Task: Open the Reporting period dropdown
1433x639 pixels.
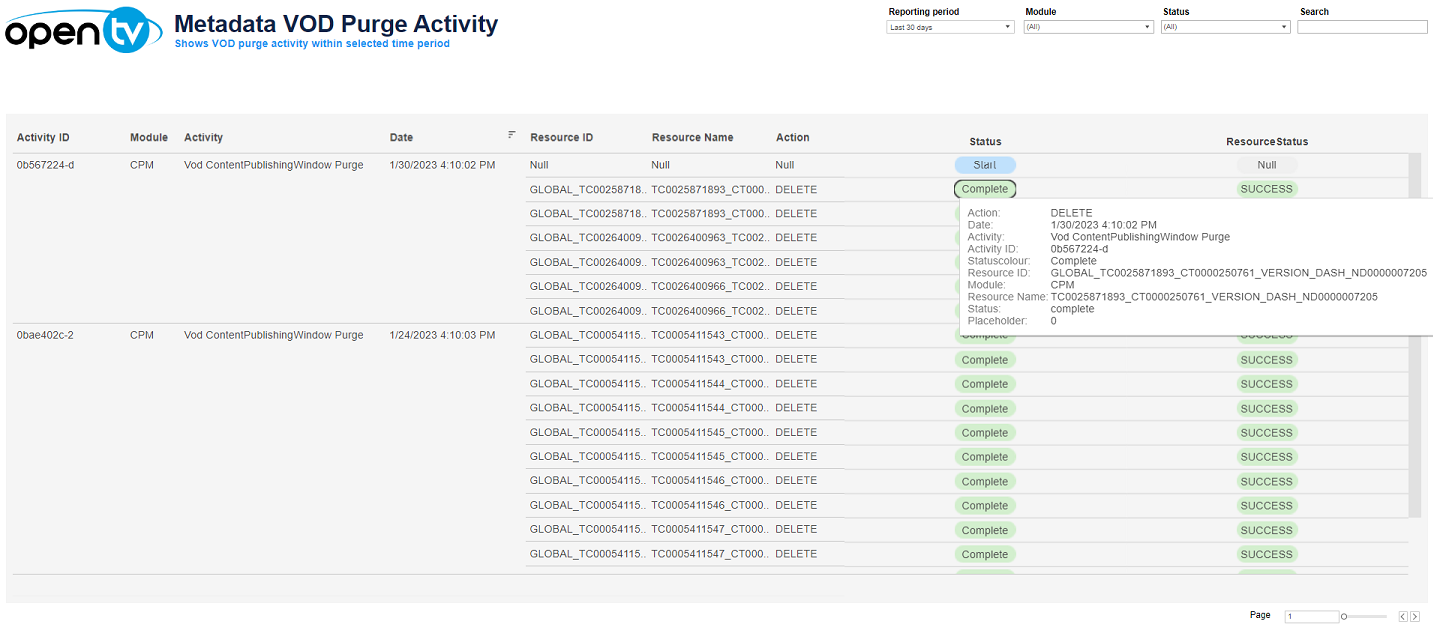Action: pyautogui.click(x=950, y=27)
